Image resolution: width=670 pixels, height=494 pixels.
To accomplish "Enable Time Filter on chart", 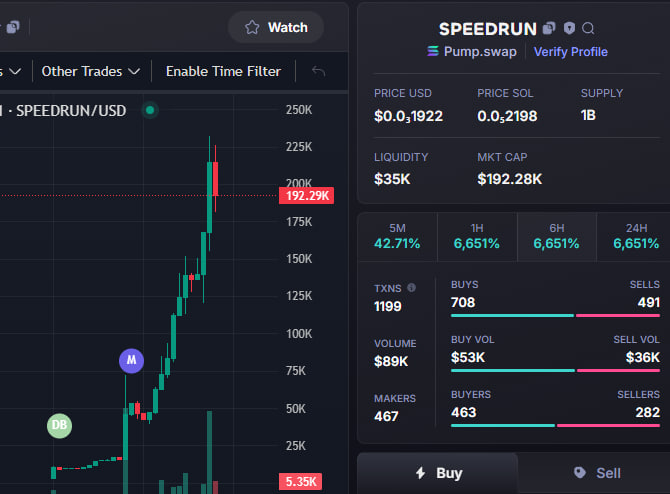I will coord(223,71).
